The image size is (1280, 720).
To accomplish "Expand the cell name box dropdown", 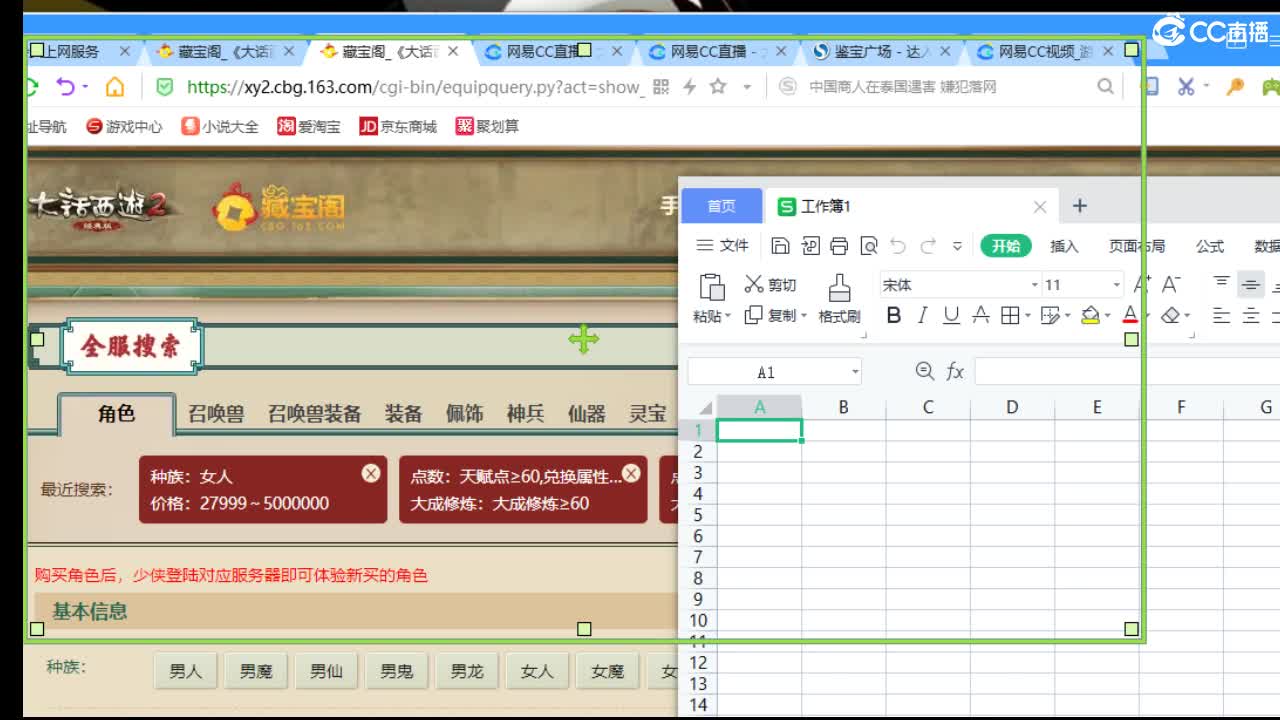I will pyautogui.click(x=855, y=372).
